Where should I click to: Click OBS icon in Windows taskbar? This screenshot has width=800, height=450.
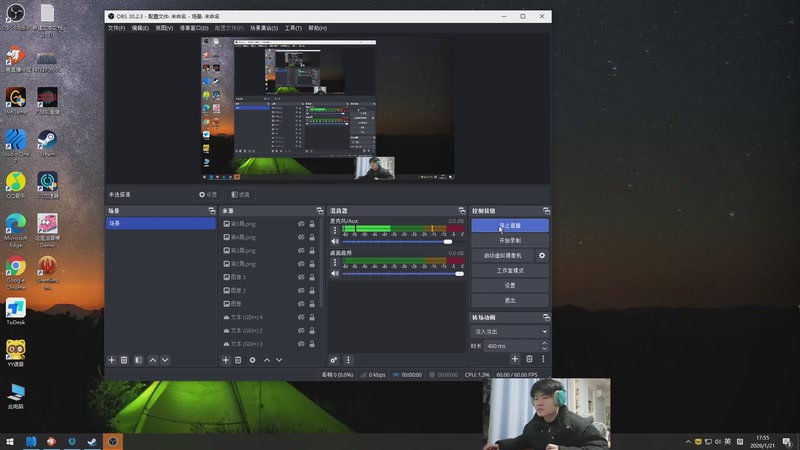click(x=113, y=441)
